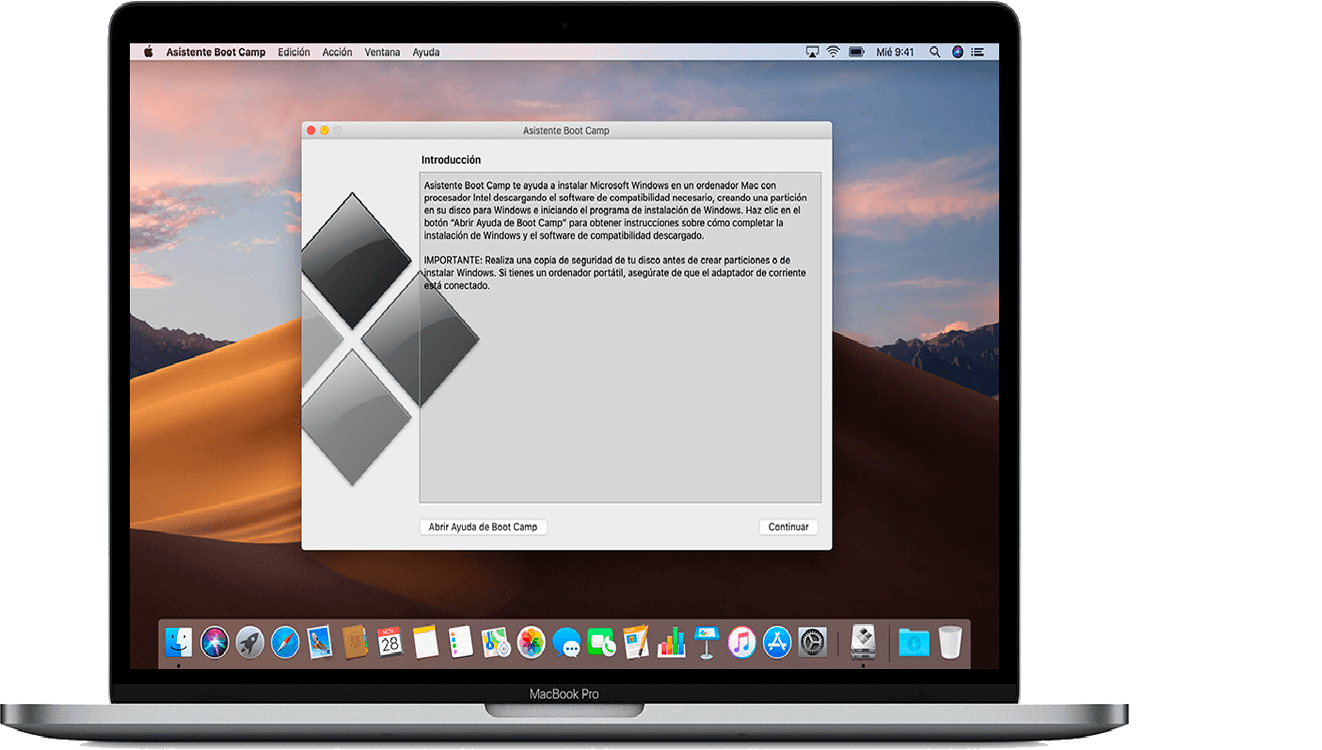
Task: Open Keynote podium icon in dock
Action: tap(707, 642)
